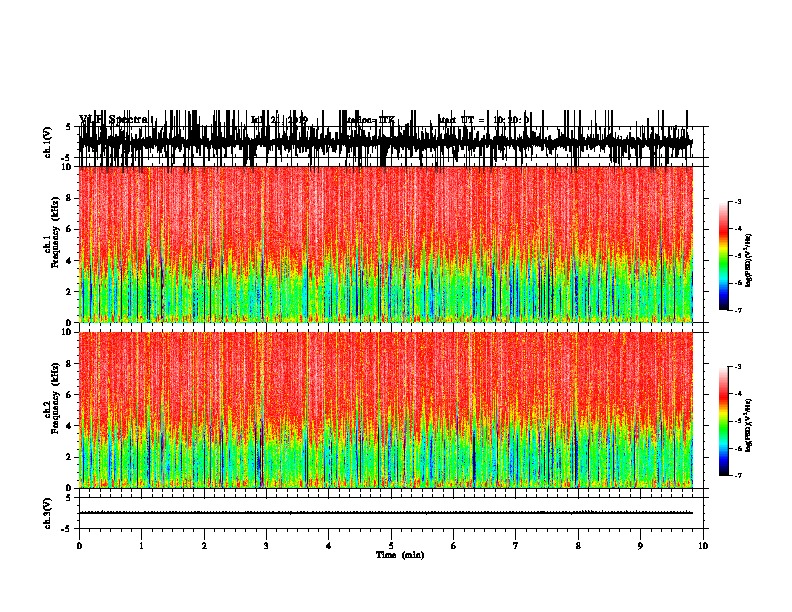This screenshot has width=792, height=612.
Task: Click the '-7' label on ch.1 color bar
Action: pyautogui.click(x=737, y=310)
